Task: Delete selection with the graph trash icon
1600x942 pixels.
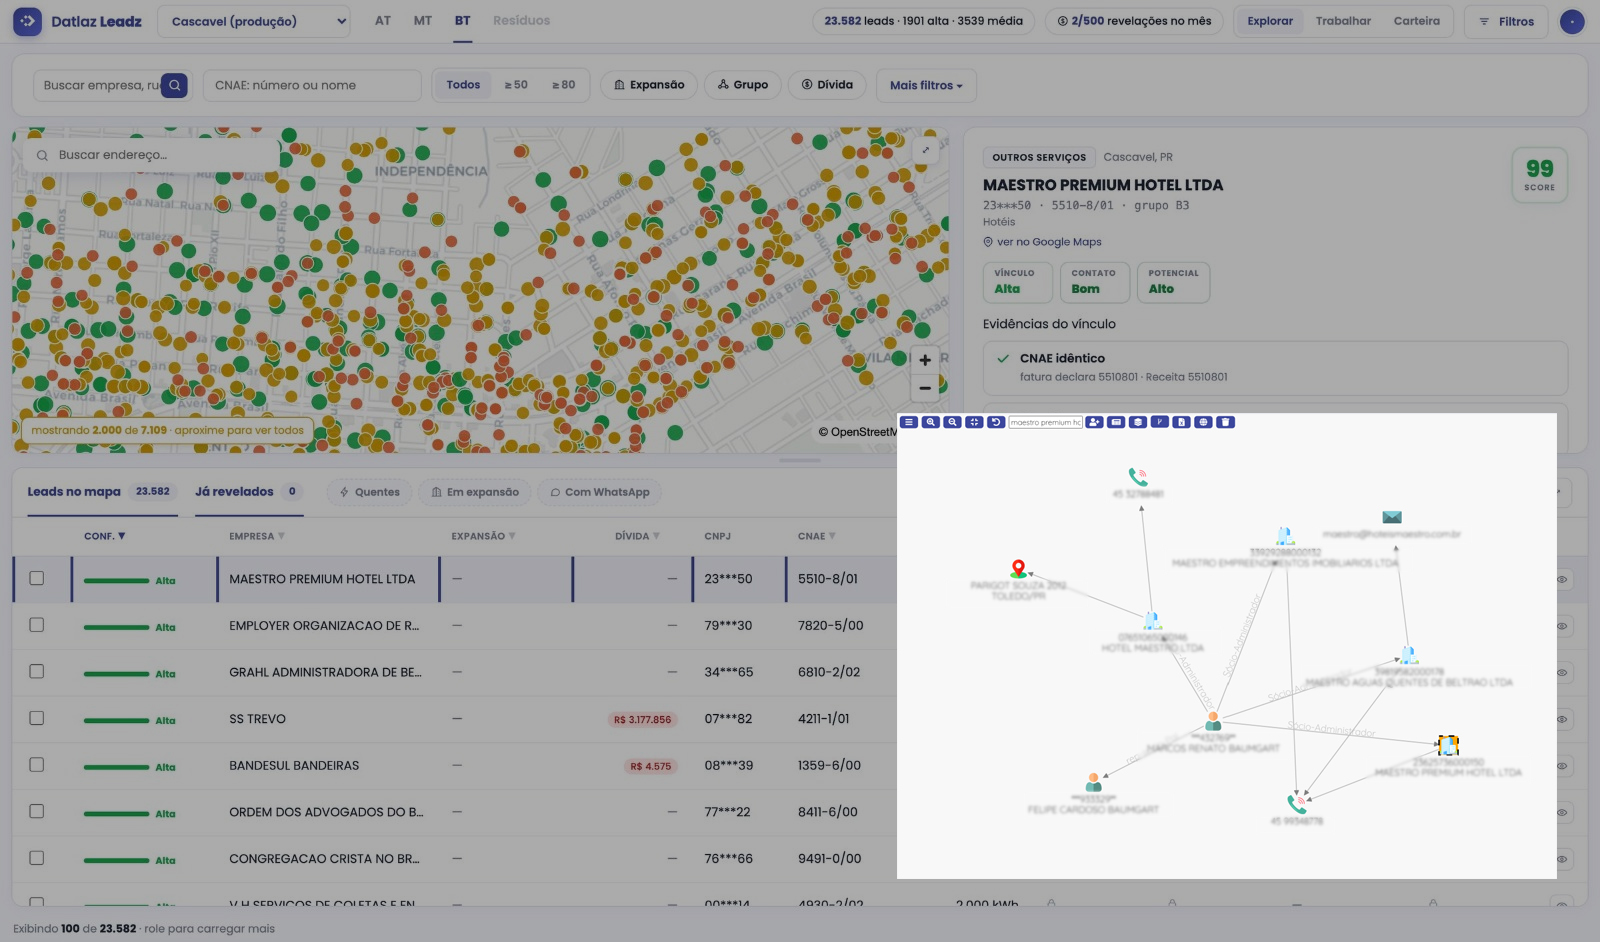Action: pos(1225,422)
